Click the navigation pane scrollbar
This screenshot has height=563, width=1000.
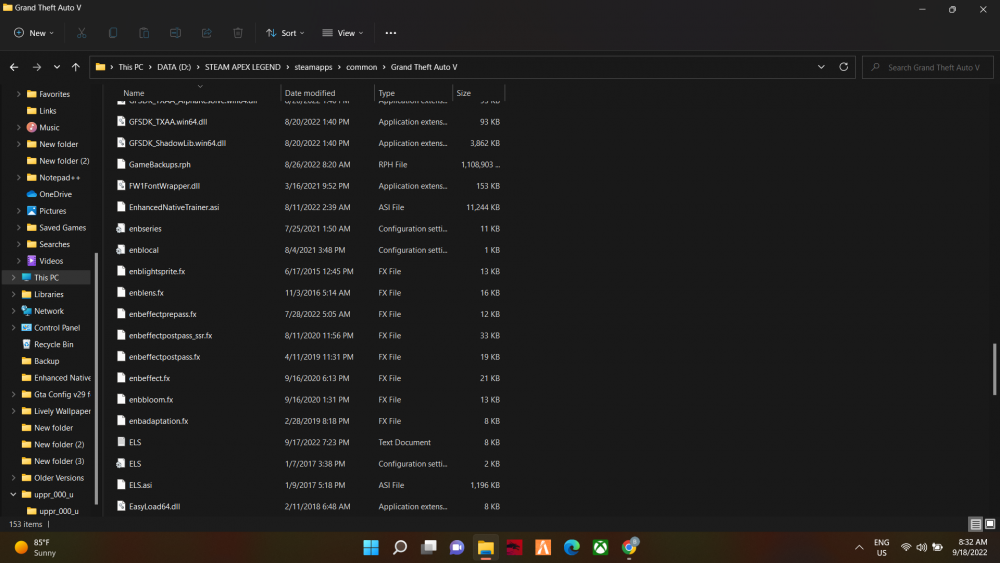[96, 378]
